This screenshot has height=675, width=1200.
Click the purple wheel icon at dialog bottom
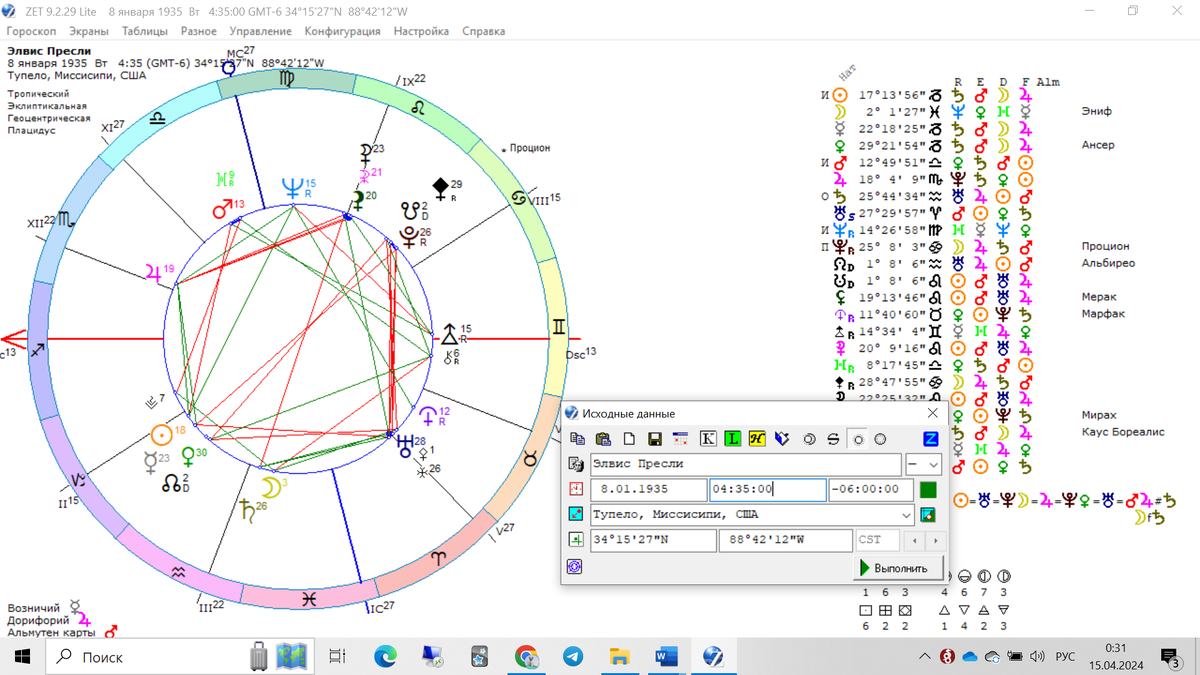tap(576, 567)
